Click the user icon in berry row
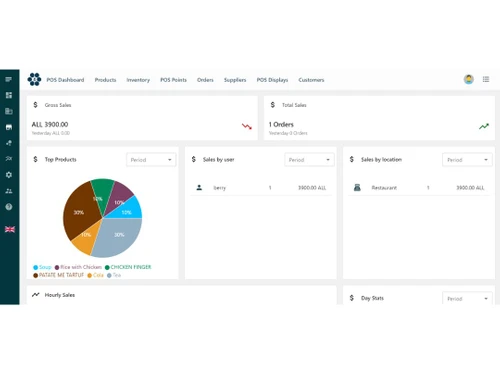 coord(199,188)
